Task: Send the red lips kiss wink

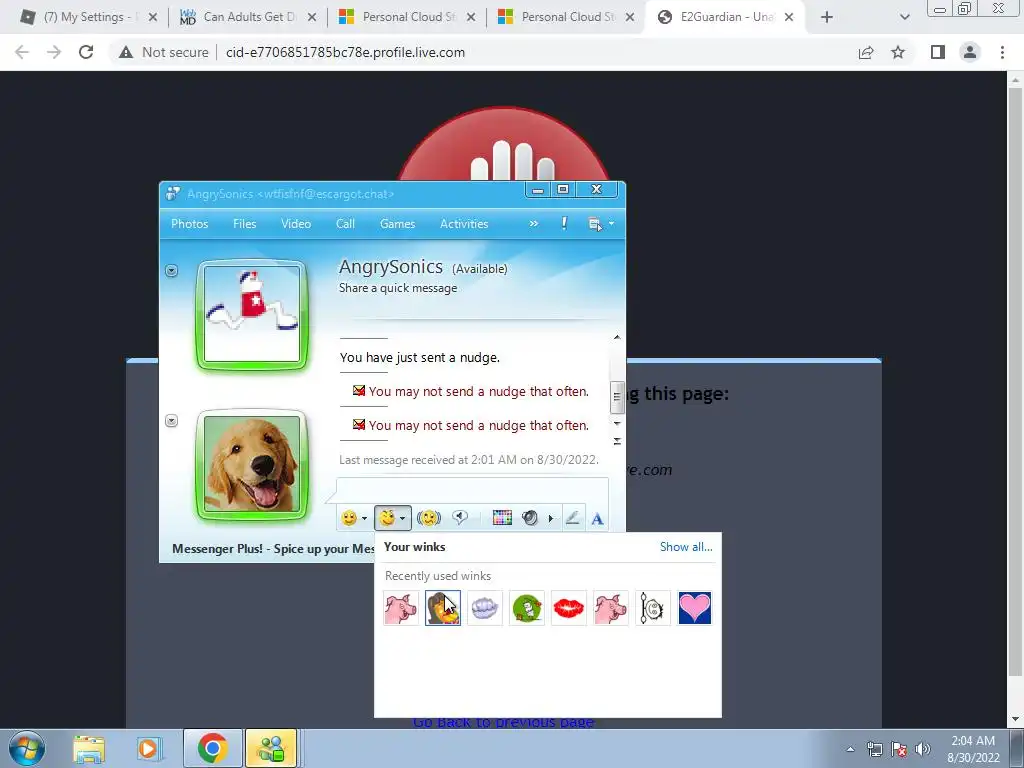Action: (x=568, y=608)
